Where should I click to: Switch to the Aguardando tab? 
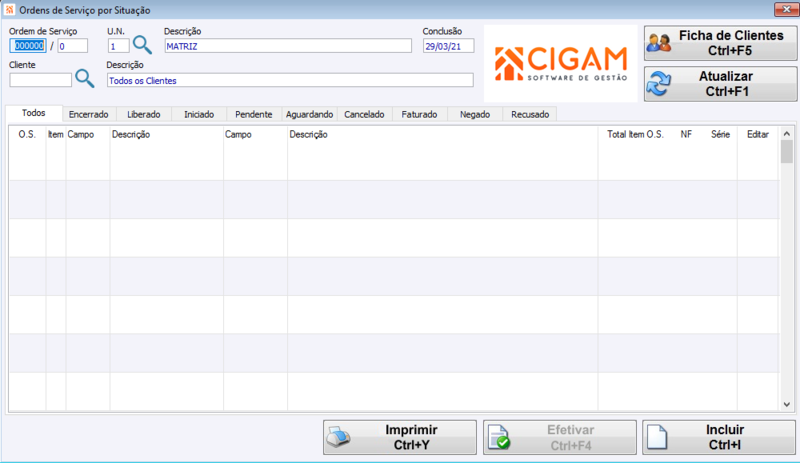[309, 114]
